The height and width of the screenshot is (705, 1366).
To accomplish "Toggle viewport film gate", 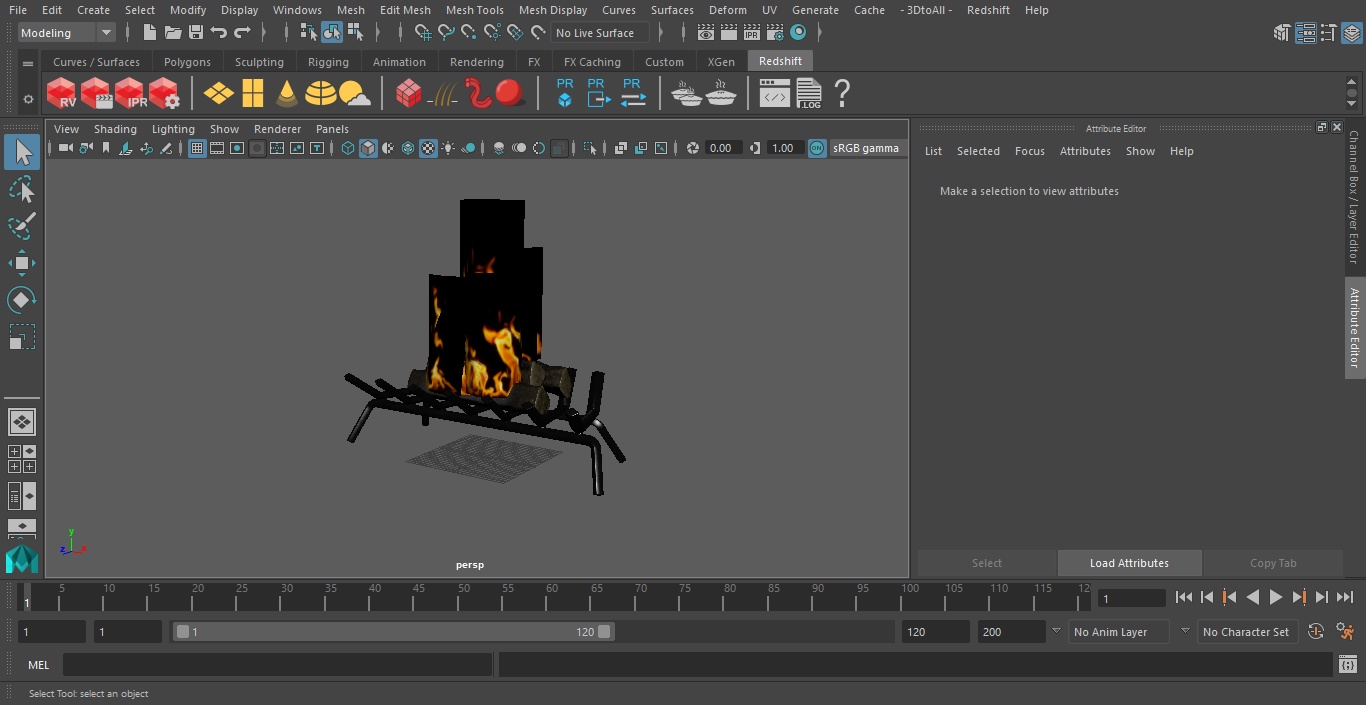I will tap(217, 148).
